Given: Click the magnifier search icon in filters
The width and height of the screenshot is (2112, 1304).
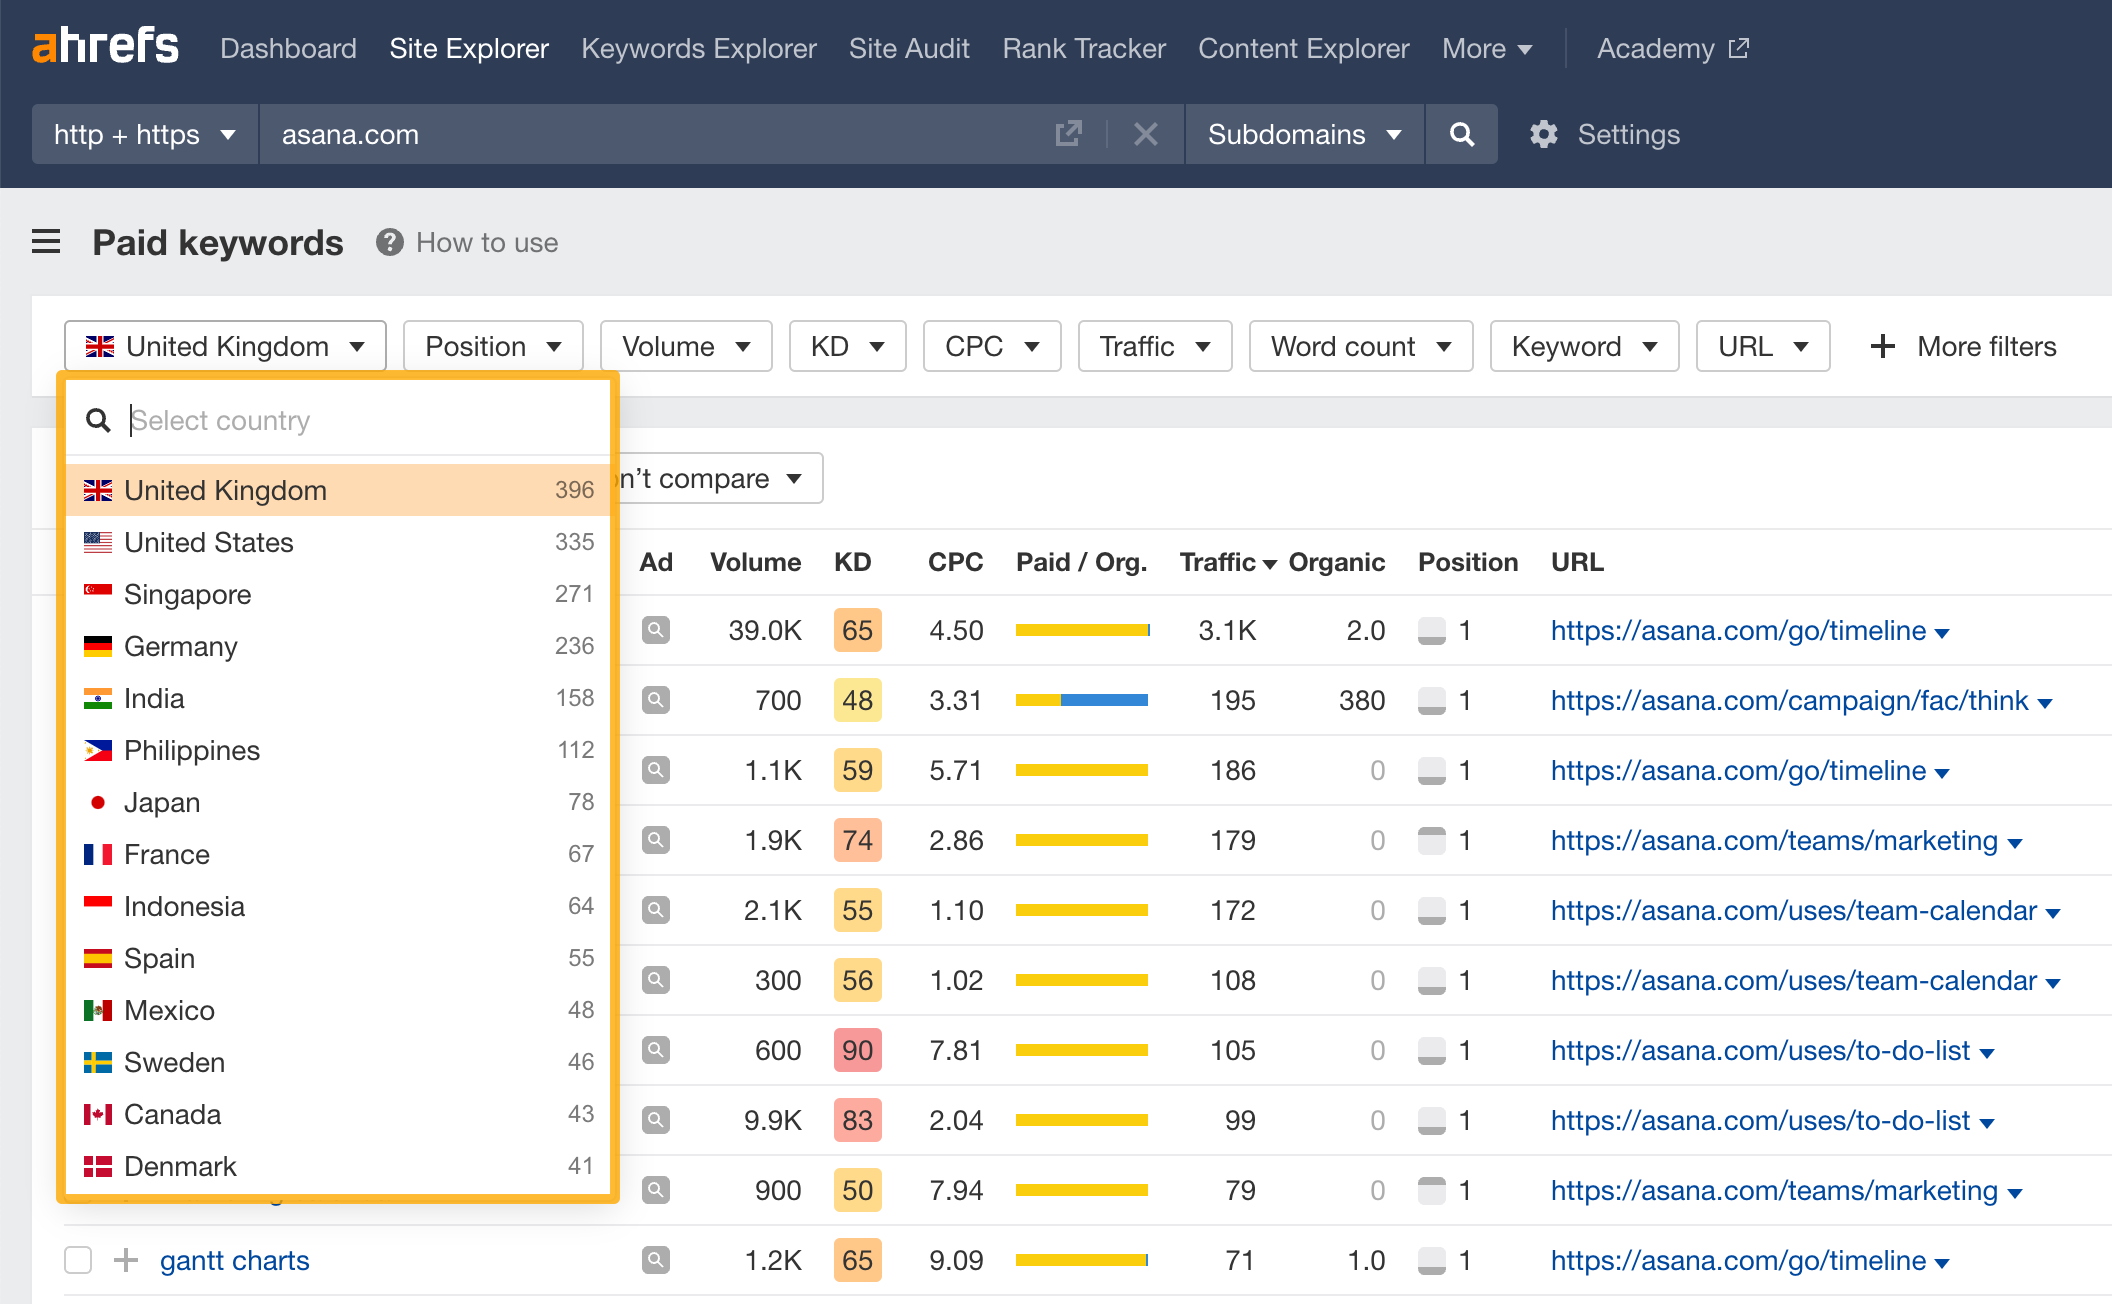Looking at the screenshot, I should (97, 421).
